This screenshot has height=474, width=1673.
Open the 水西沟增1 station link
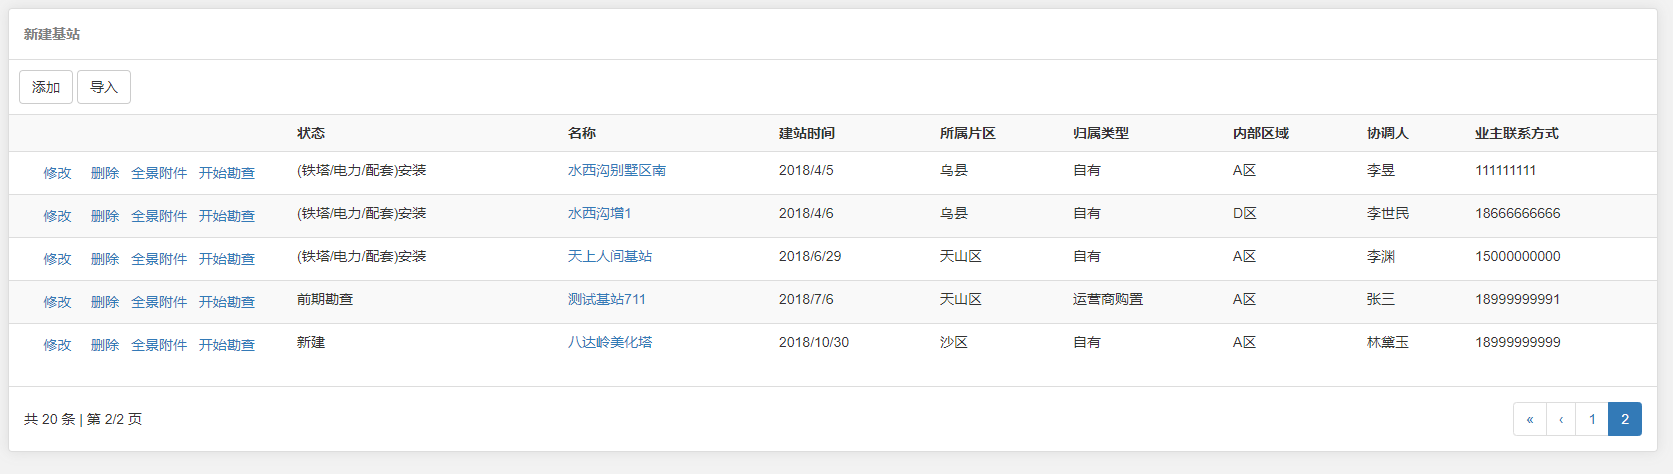pyautogui.click(x=599, y=214)
